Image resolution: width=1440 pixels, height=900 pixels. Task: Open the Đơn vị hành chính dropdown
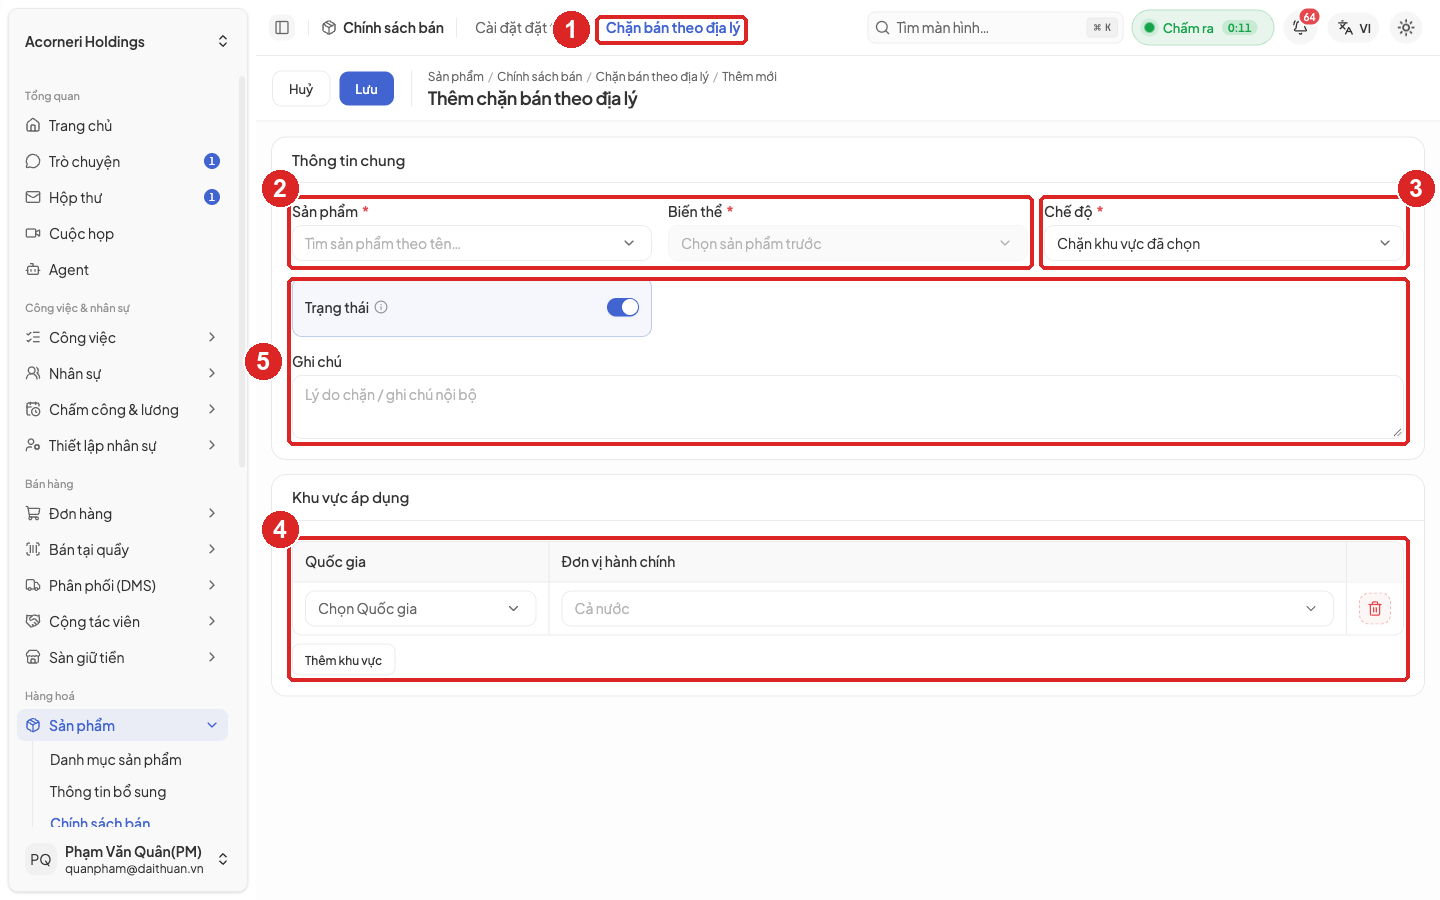(947, 609)
